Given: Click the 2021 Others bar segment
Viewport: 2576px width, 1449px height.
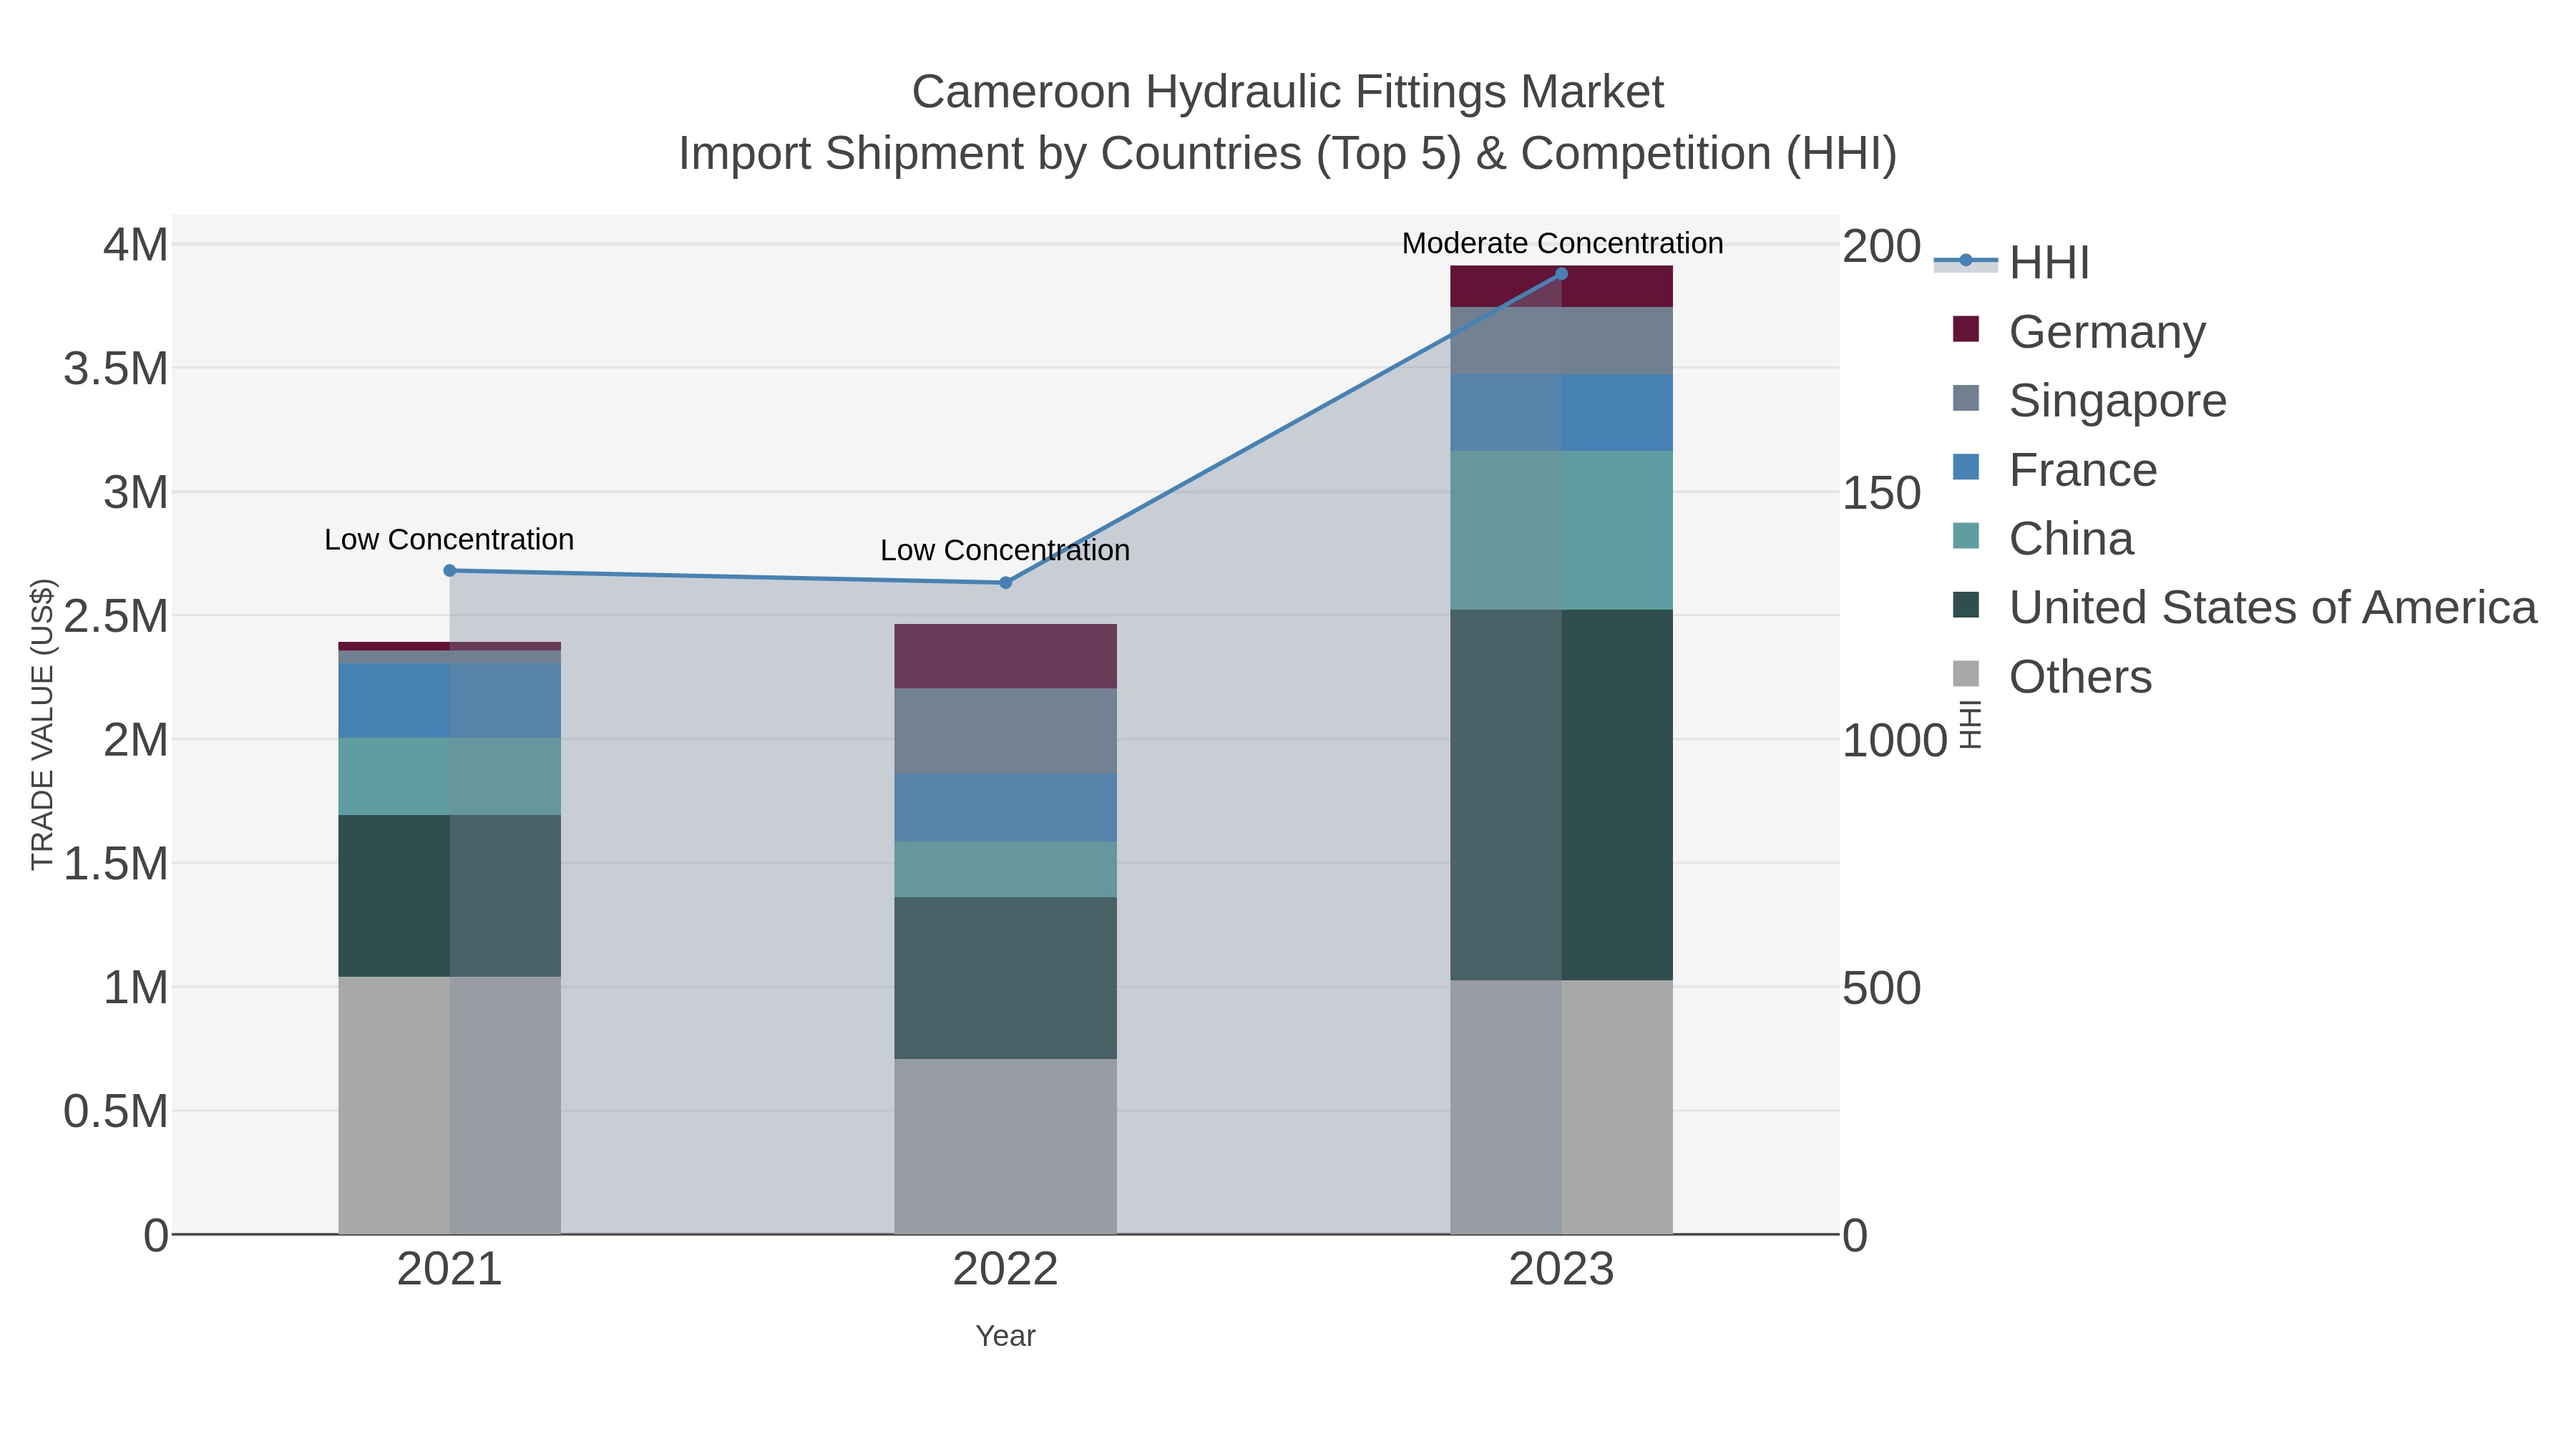Looking at the screenshot, I should pos(450,1105).
